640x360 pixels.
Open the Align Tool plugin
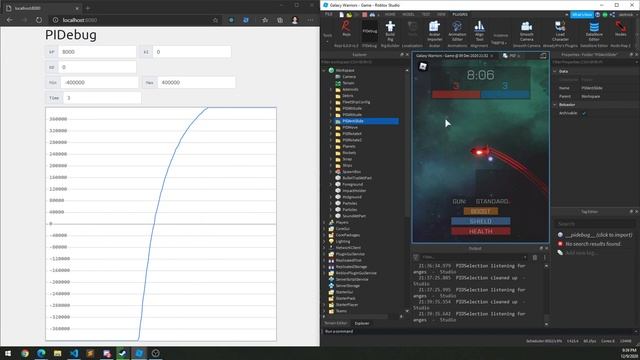pyautogui.click(x=480, y=31)
